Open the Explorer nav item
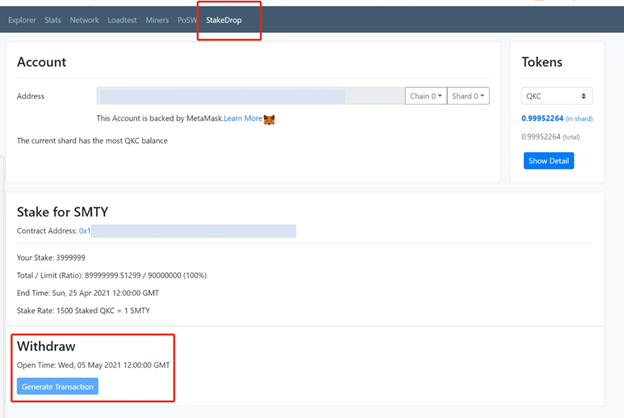The width and height of the screenshot is (624, 418). [x=22, y=20]
